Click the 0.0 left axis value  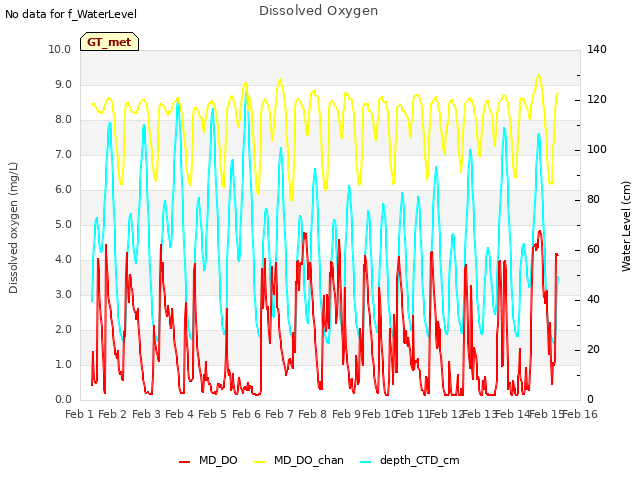pyautogui.click(x=63, y=400)
